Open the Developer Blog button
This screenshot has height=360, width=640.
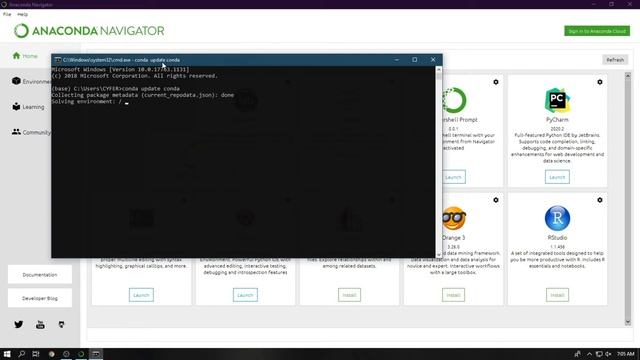coord(40,298)
